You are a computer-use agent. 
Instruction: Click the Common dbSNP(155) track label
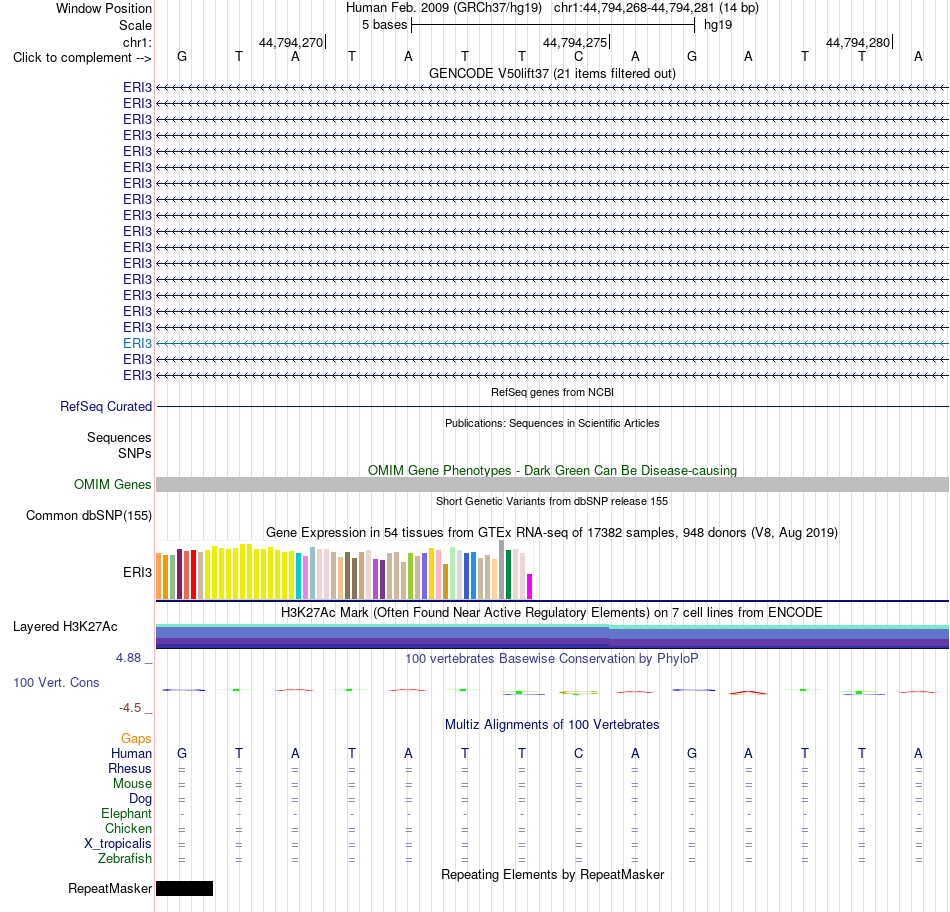[x=88, y=516]
